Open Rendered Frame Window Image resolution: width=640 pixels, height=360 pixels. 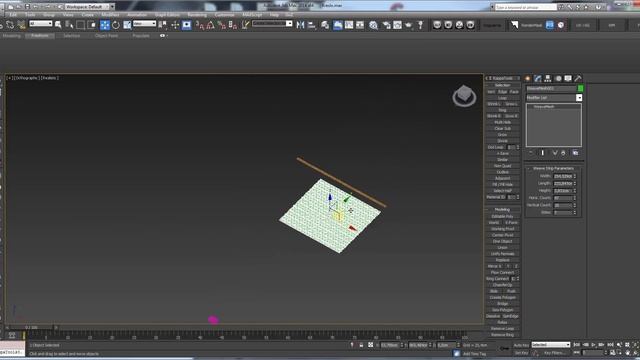coord(397,25)
